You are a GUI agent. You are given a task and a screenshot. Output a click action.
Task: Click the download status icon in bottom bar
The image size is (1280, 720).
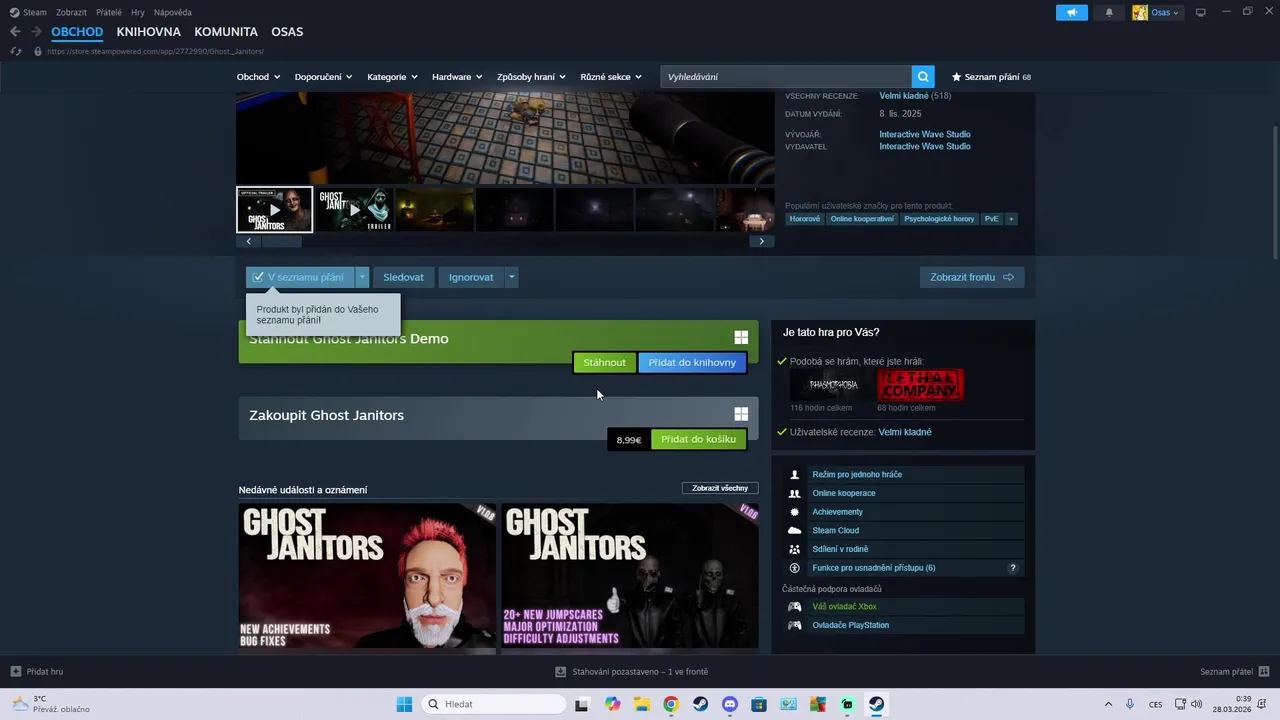click(x=561, y=672)
